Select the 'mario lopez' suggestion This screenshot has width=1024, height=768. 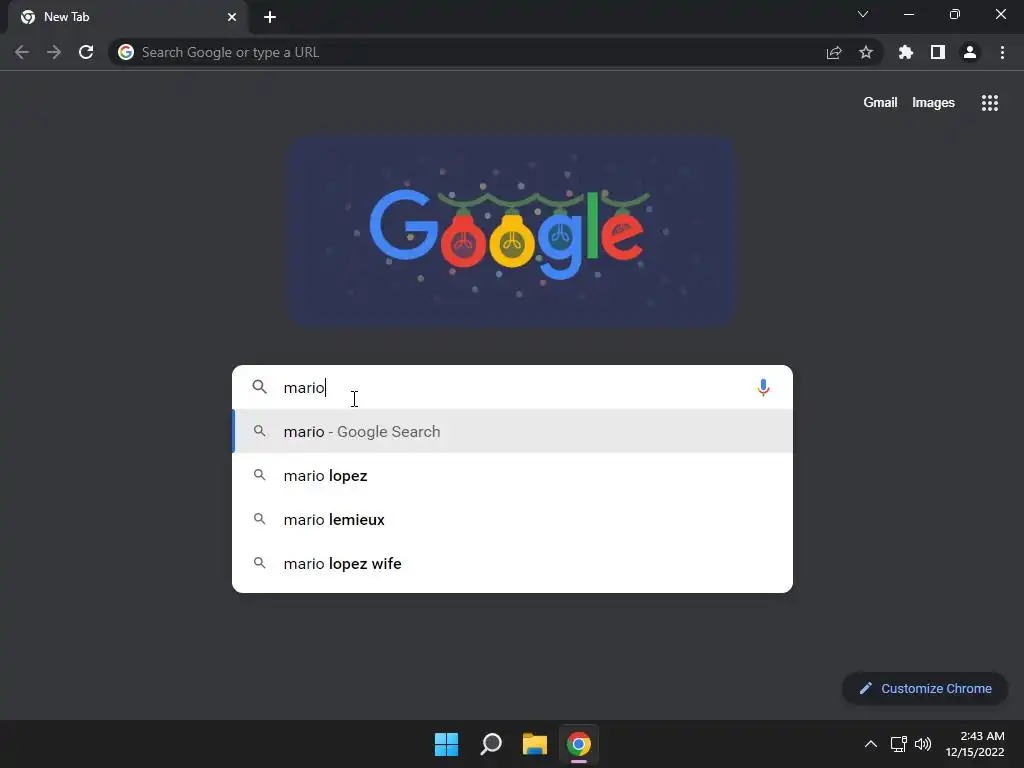tap(513, 475)
